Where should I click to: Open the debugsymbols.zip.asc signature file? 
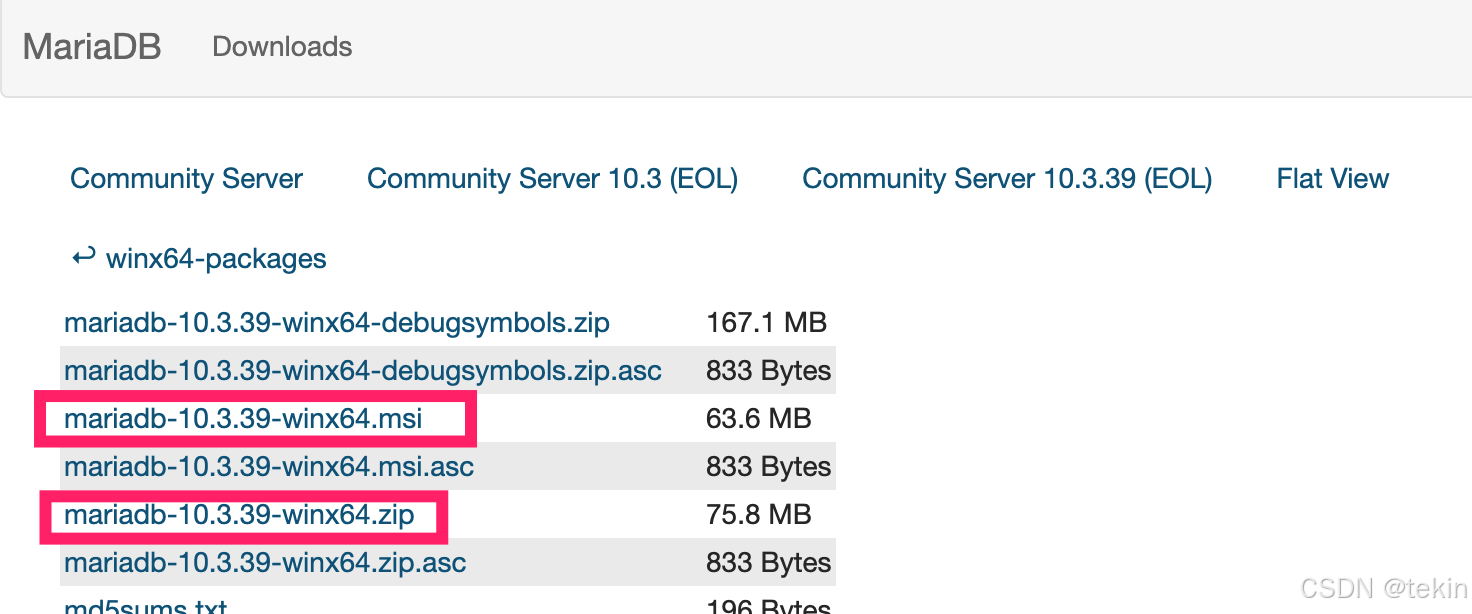pyautogui.click(x=361, y=370)
